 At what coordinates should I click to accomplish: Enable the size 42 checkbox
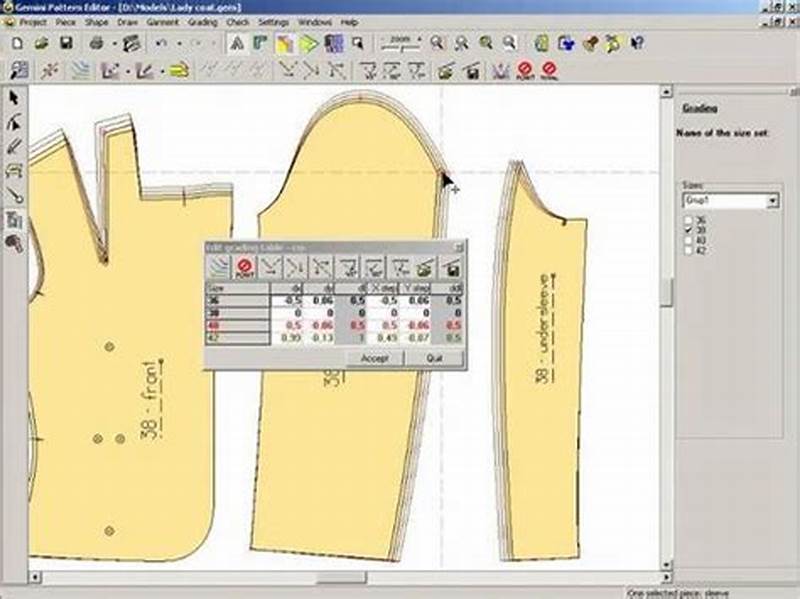tap(688, 249)
